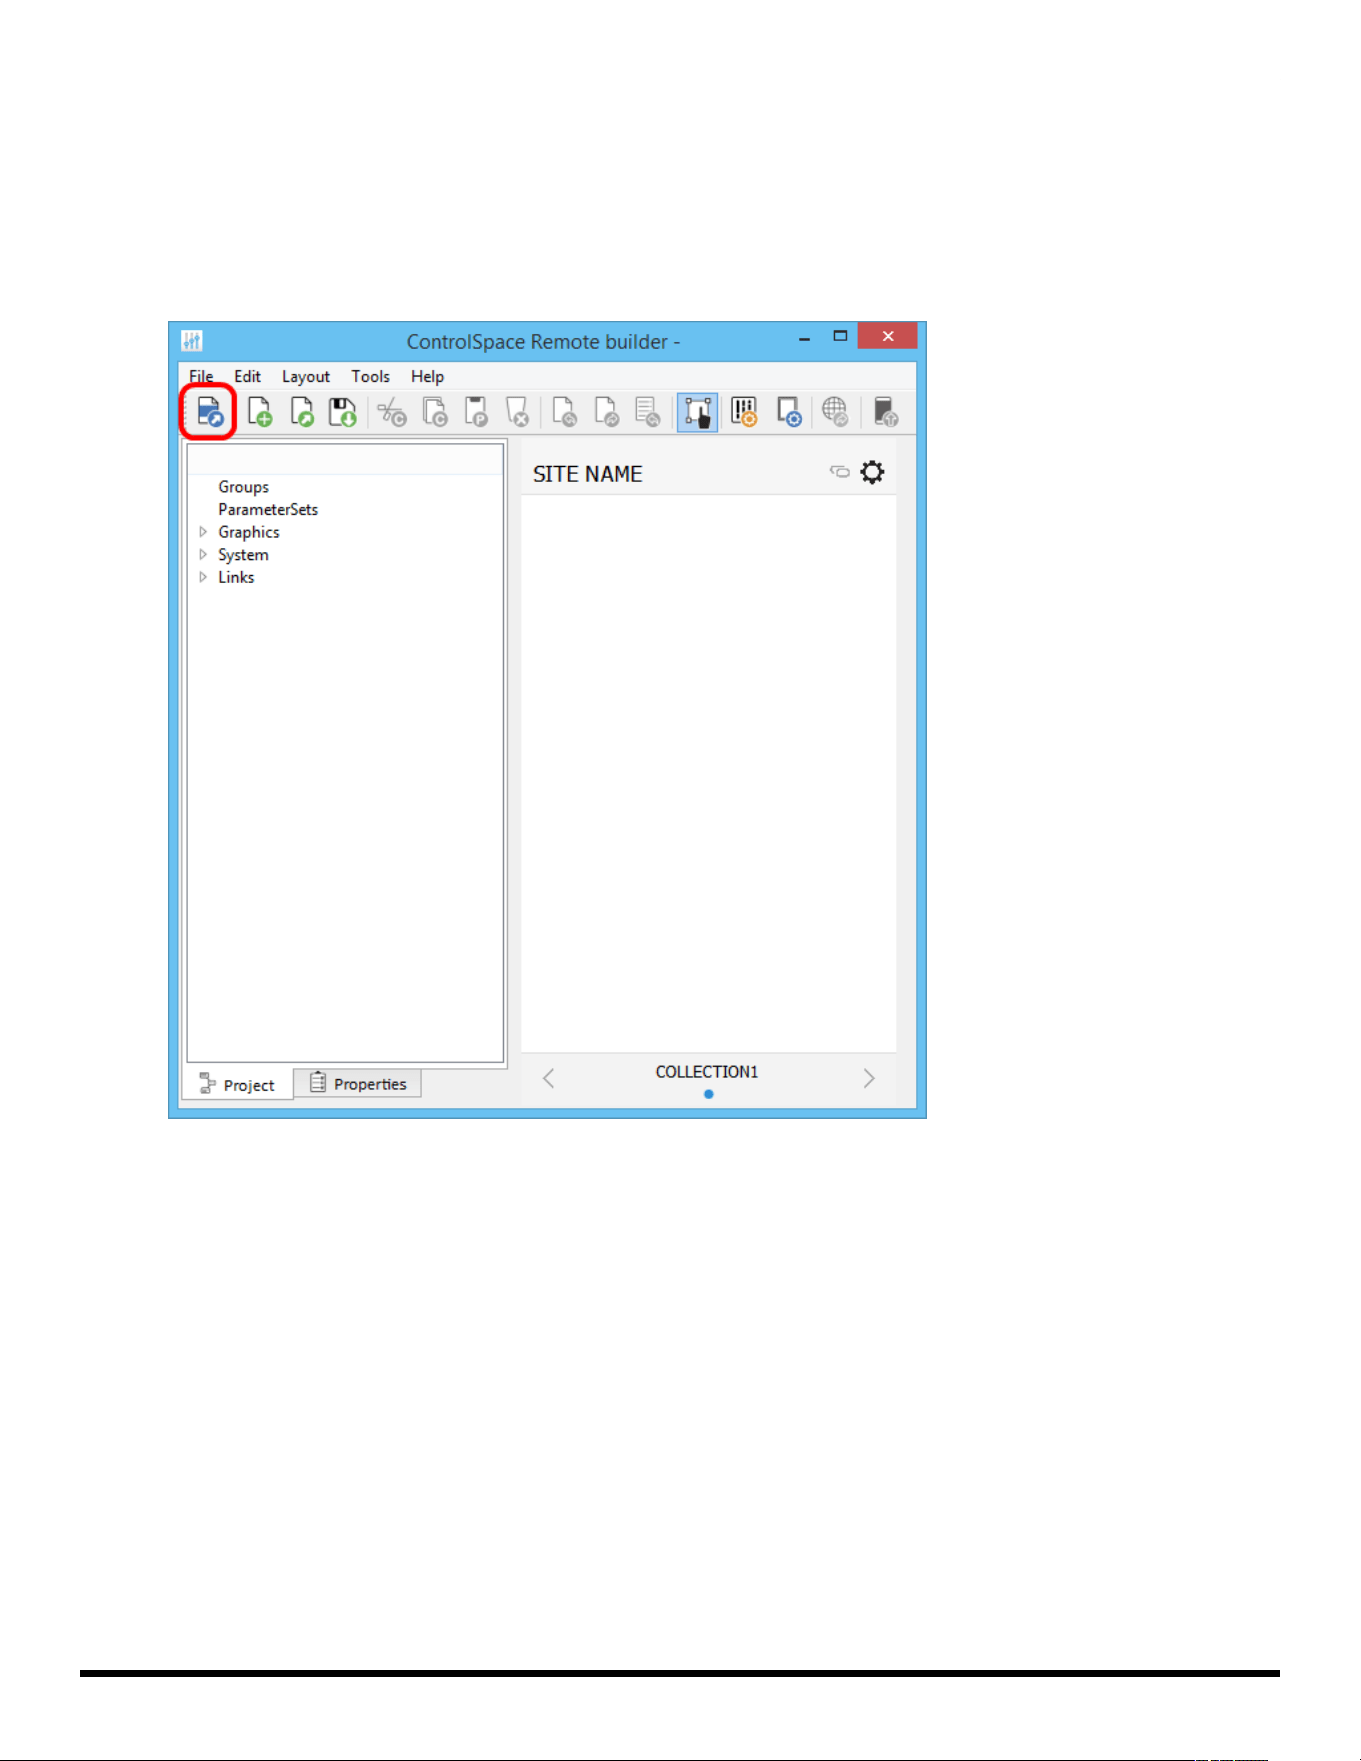1361x1761 pixels.
Task: Click the small link icon beside the gear
Action: pyautogui.click(x=839, y=471)
